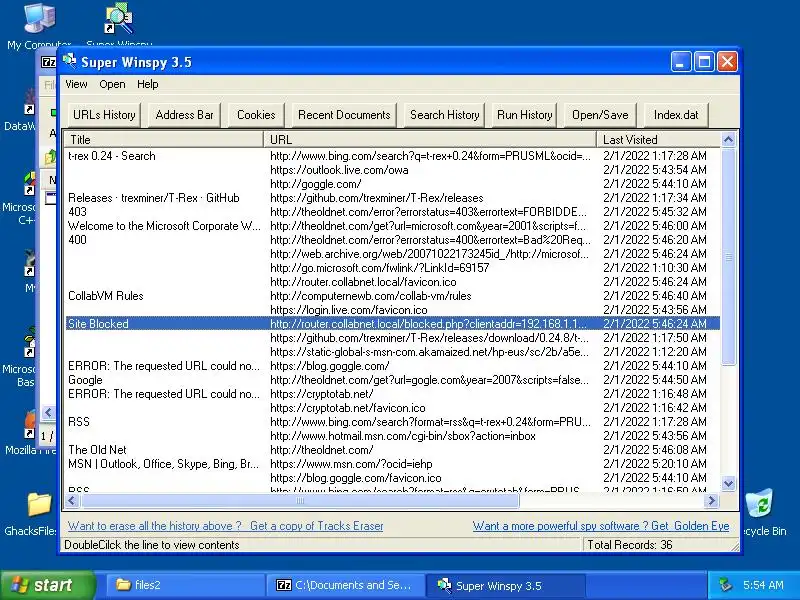Select the cryptotab.net/favicon.ico row
Screen dimensions: 800x600
[392, 408]
